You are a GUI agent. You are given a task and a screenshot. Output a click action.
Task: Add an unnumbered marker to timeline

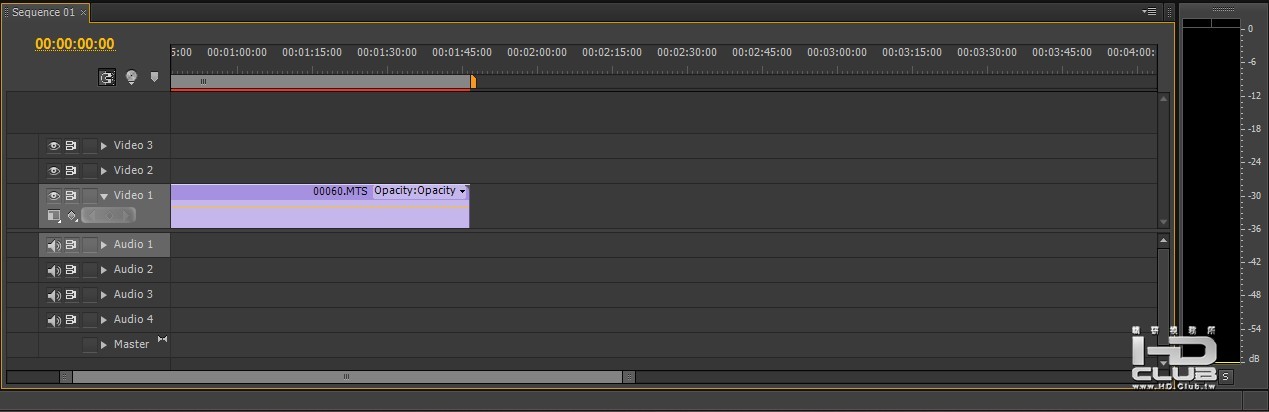[x=154, y=77]
